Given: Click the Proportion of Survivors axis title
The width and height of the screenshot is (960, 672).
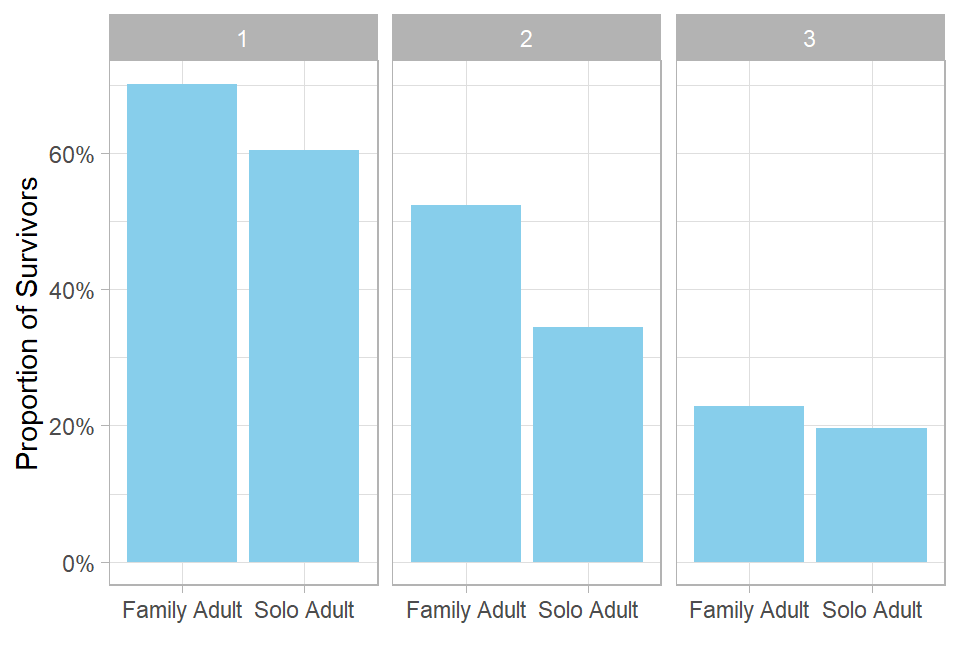Looking at the screenshot, I should click(x=28, y=323).
